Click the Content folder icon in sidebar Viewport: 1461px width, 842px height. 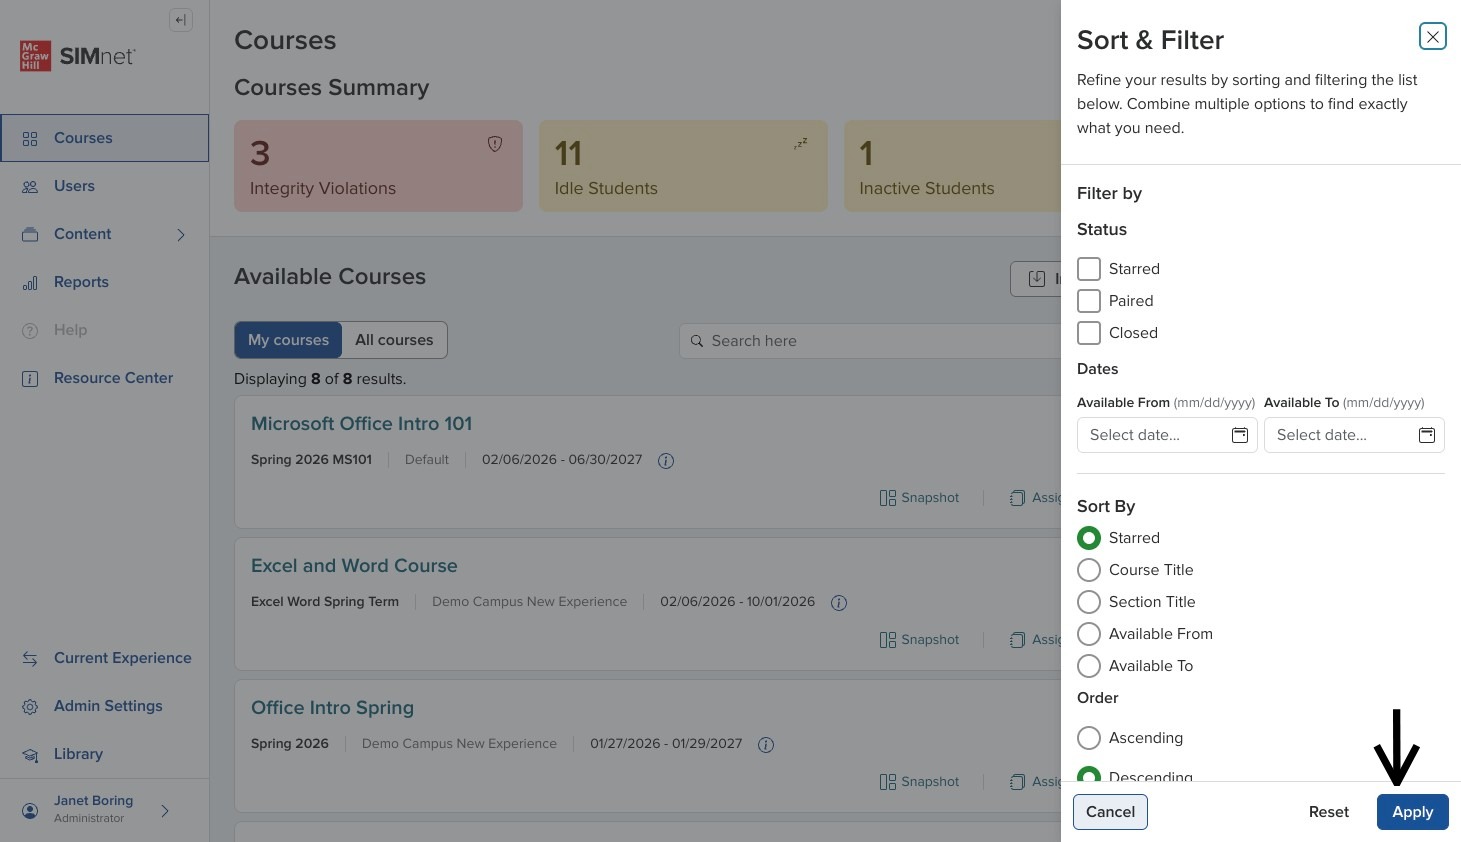coord(30,235)
